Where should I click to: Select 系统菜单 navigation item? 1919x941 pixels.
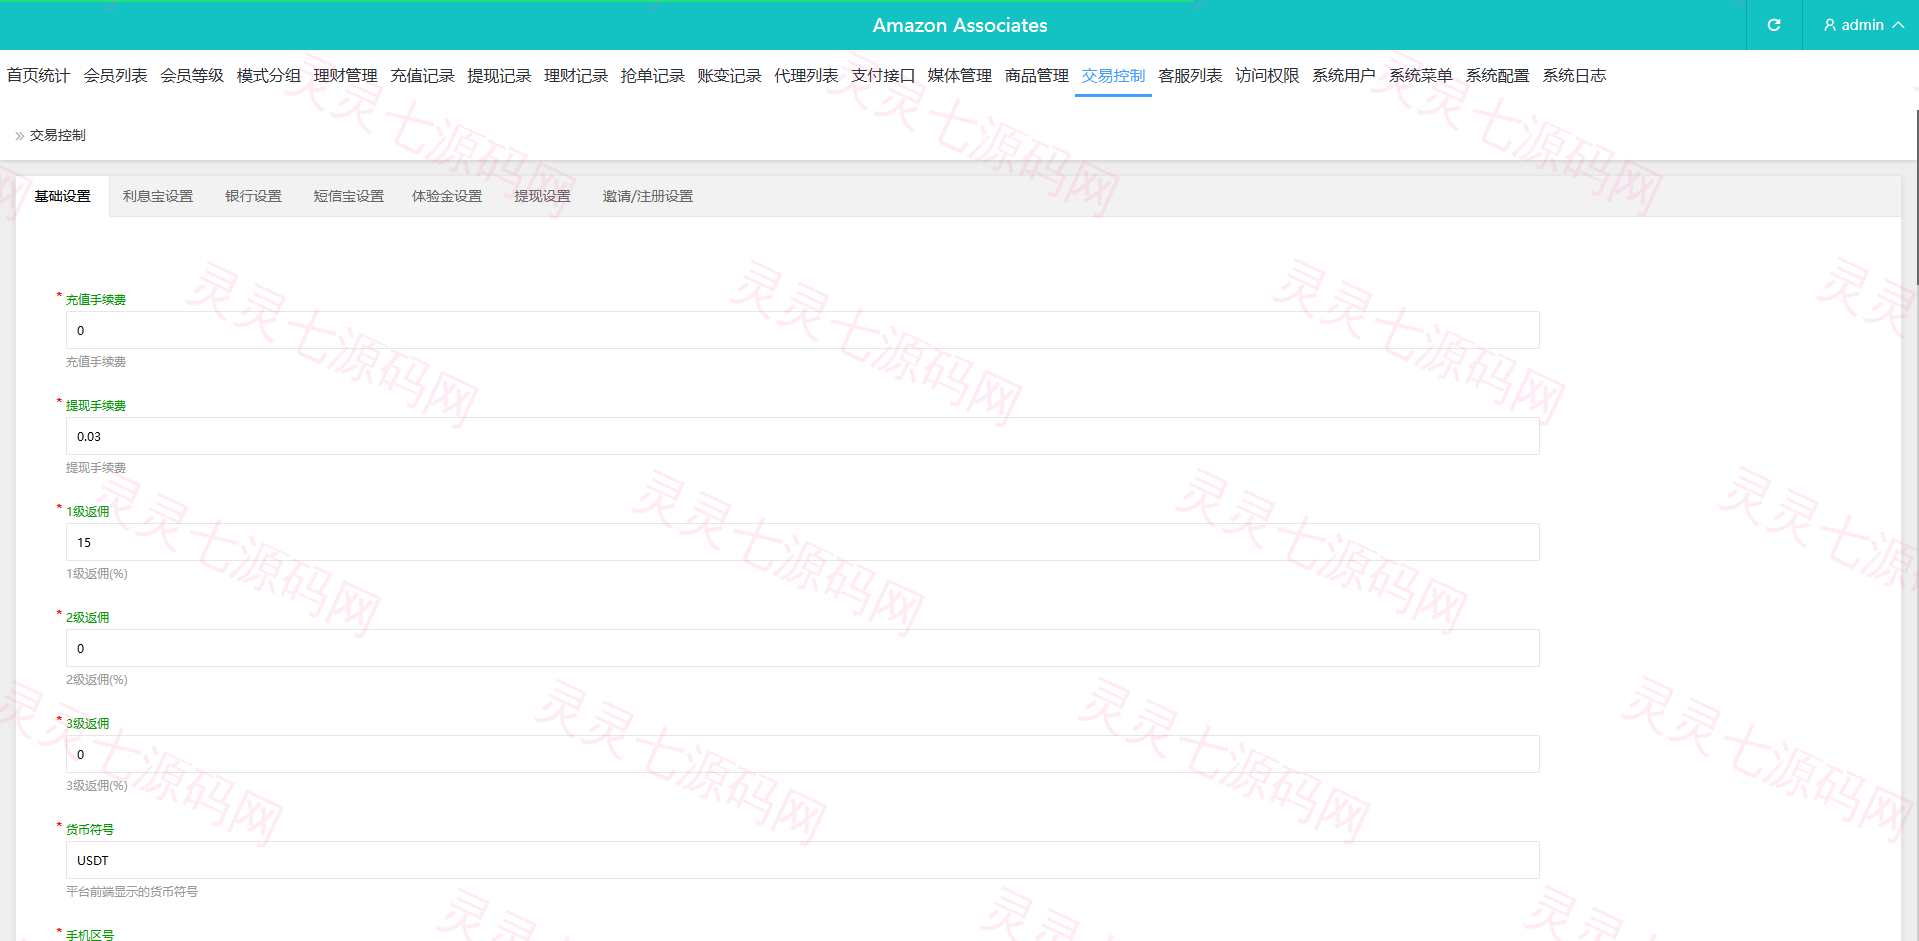pyautogui.click(x=1420, y=76)
